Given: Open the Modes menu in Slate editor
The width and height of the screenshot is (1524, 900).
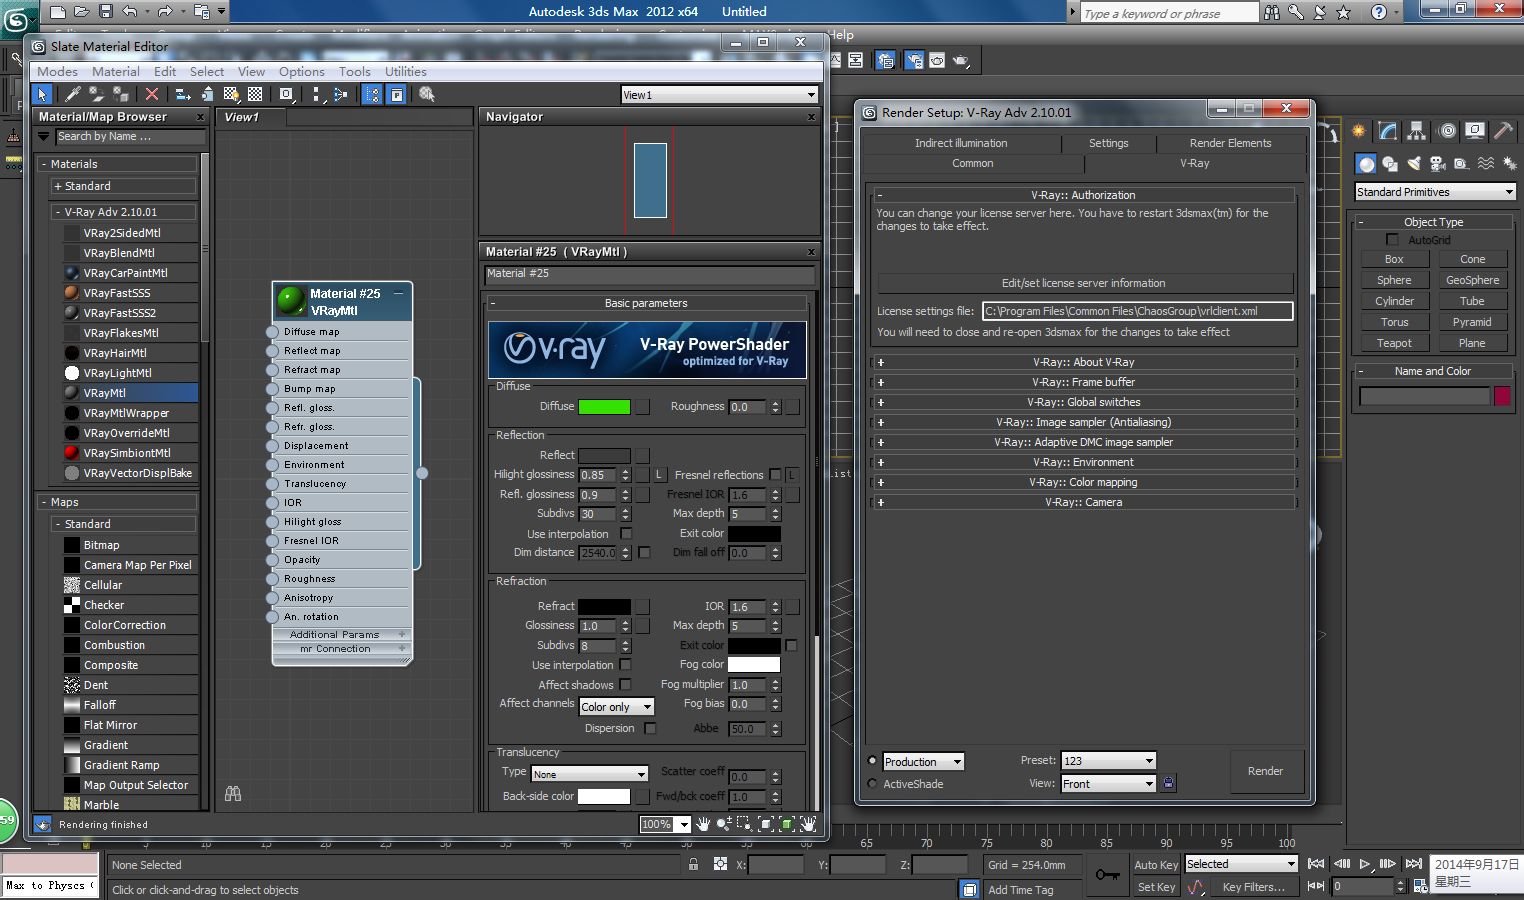Looking at the screenshot, I should pos(57,72).
